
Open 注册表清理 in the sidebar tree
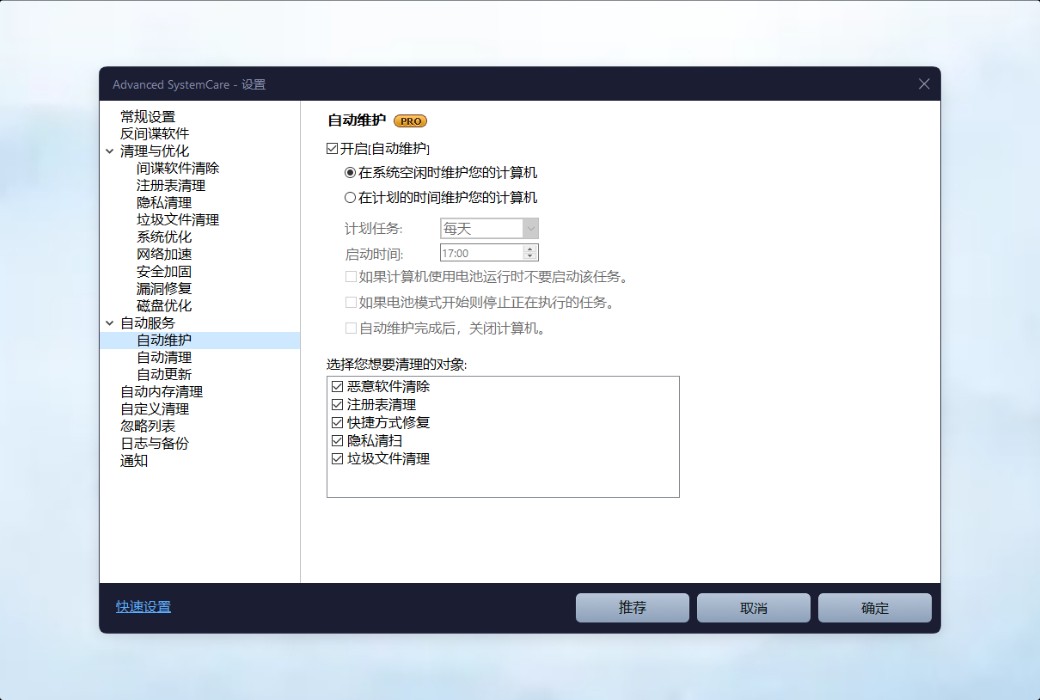click(x=171, y=186)
